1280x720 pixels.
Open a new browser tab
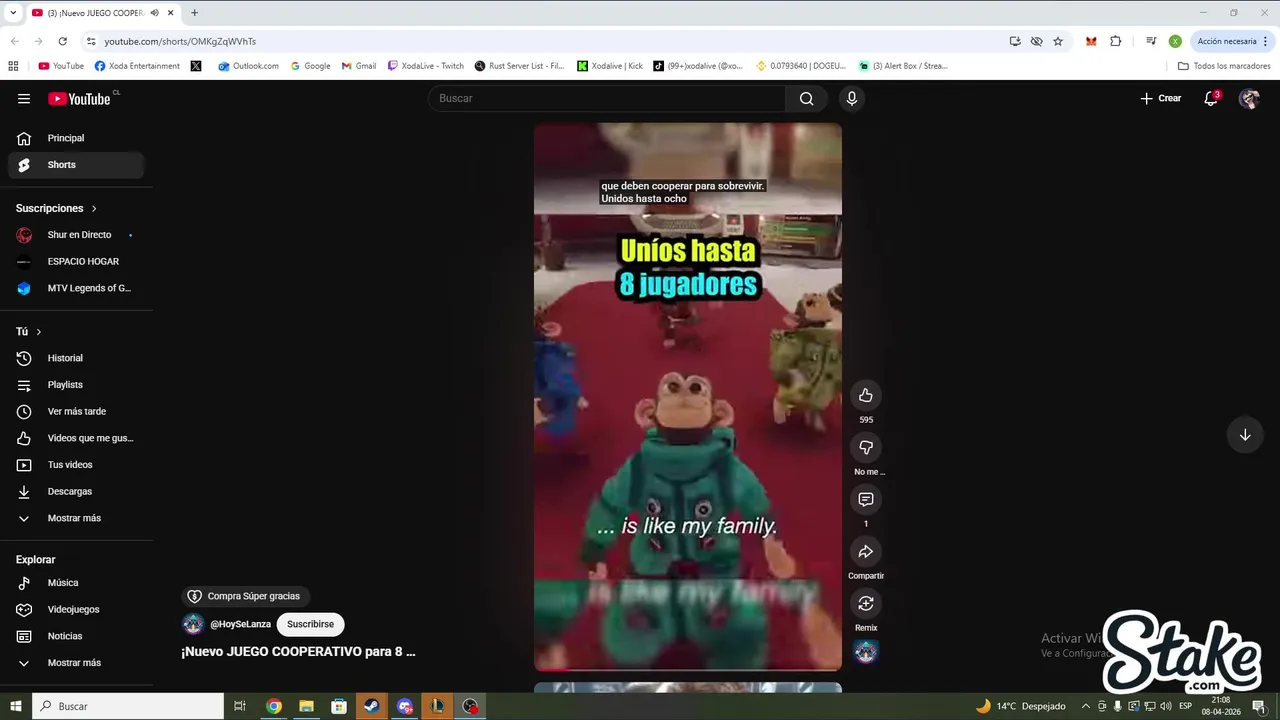[x=194, y=13]
